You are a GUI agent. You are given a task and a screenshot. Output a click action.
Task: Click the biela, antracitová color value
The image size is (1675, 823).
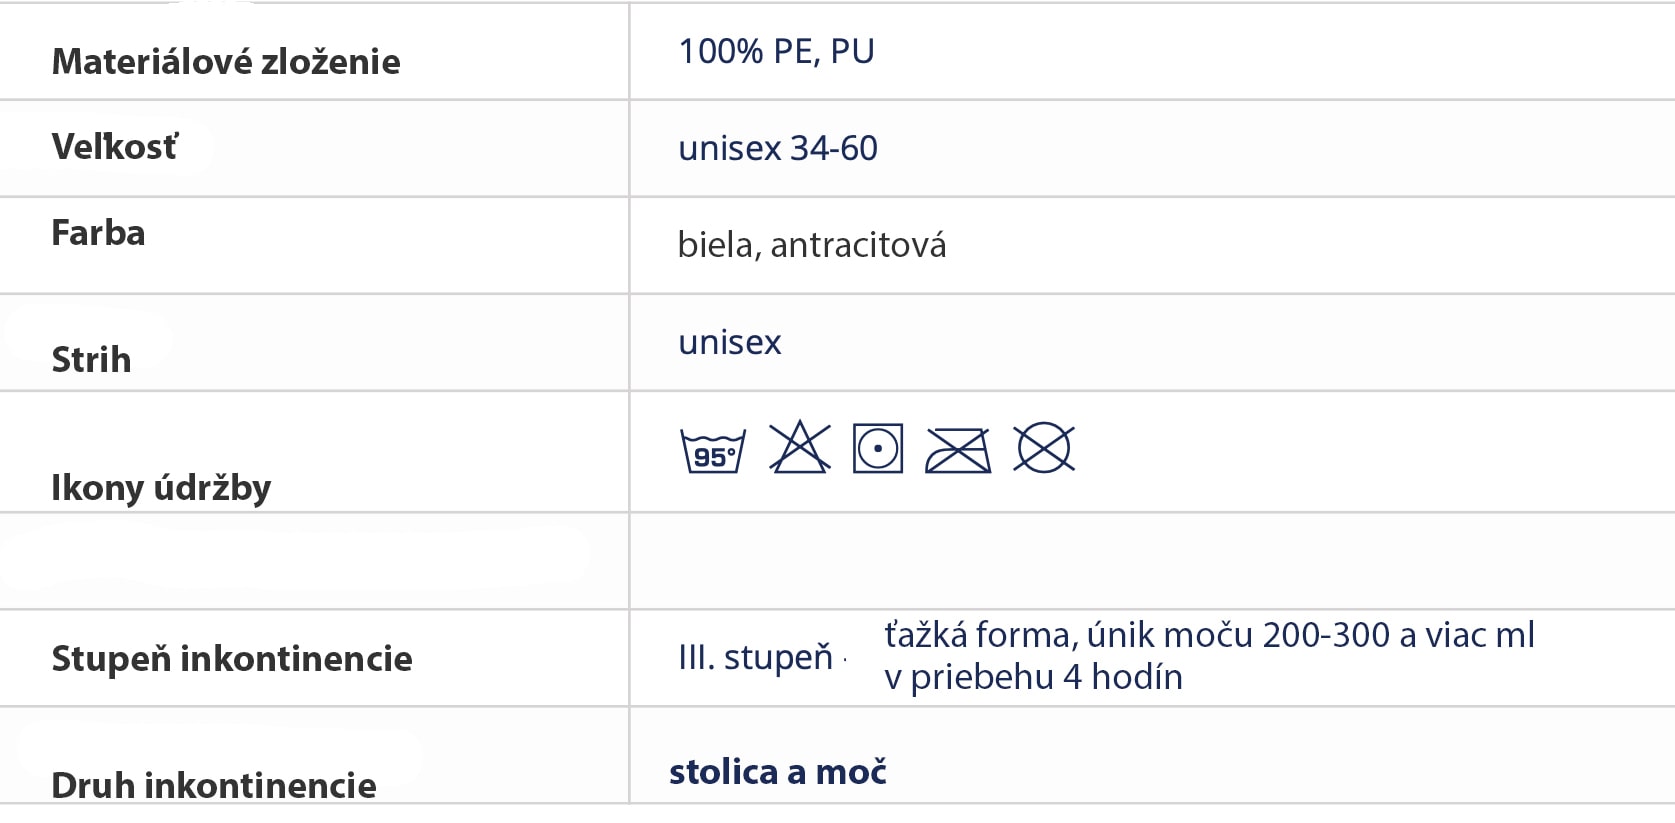(x=811, y=245)
